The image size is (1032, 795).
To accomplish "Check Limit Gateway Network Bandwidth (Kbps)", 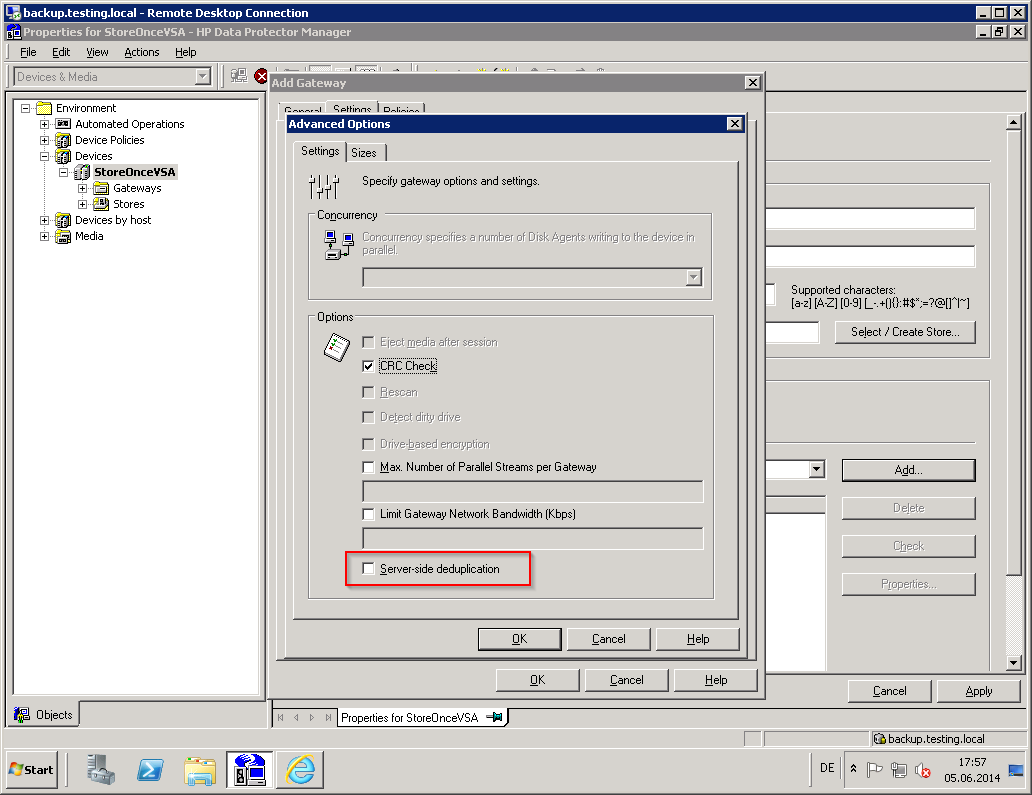I will tap(369, 514).
